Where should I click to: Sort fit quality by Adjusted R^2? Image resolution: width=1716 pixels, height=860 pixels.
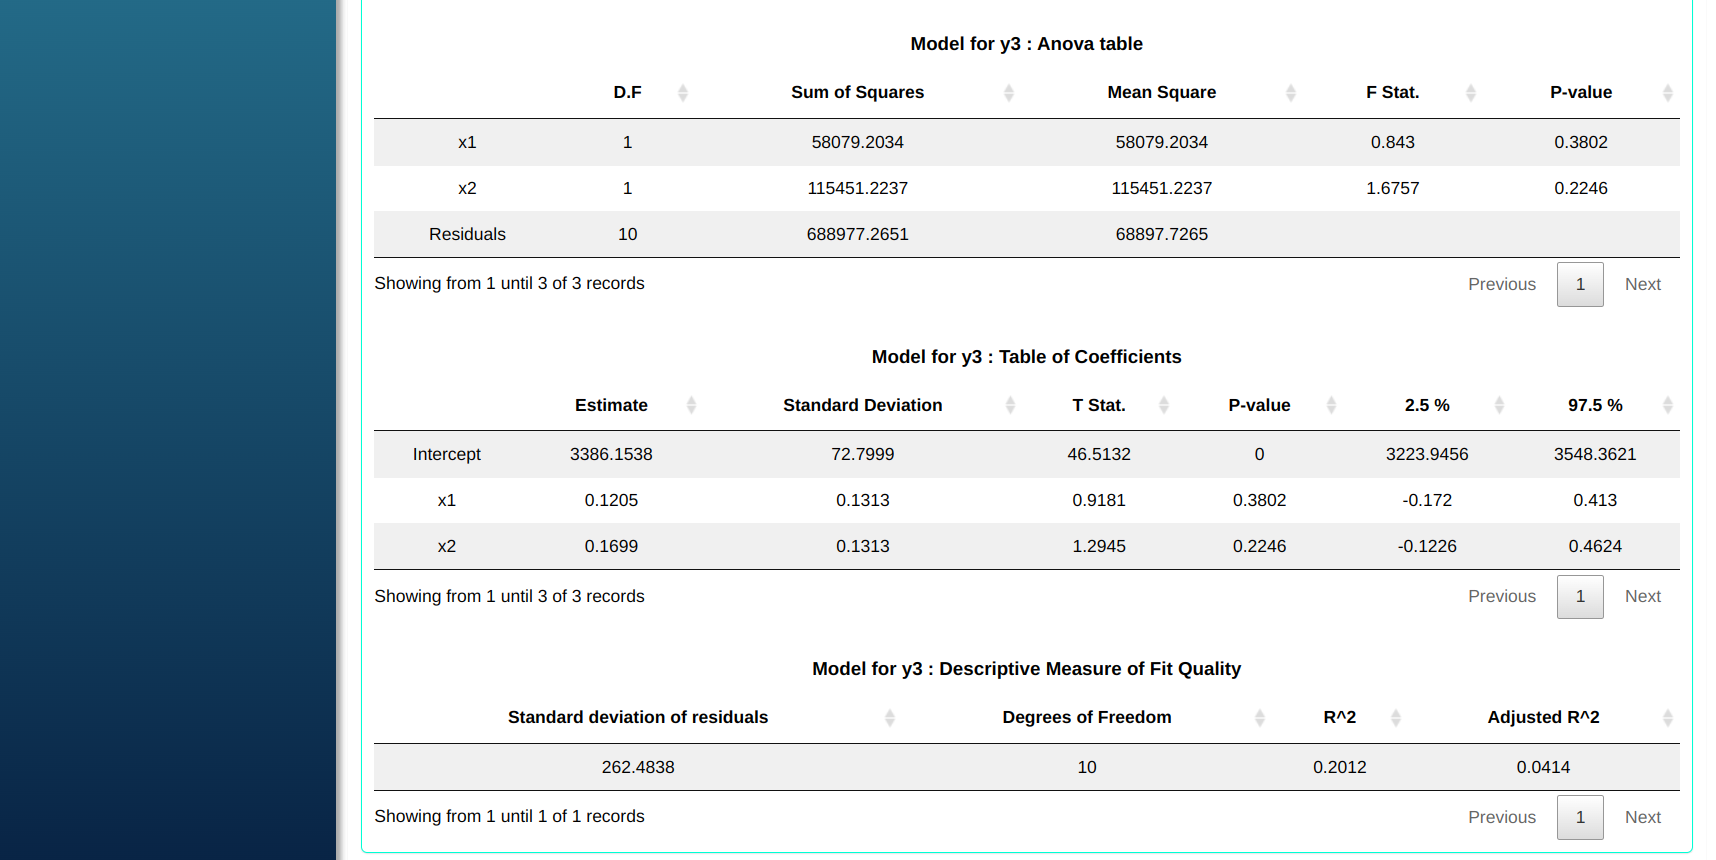(x=1543, y=717)
